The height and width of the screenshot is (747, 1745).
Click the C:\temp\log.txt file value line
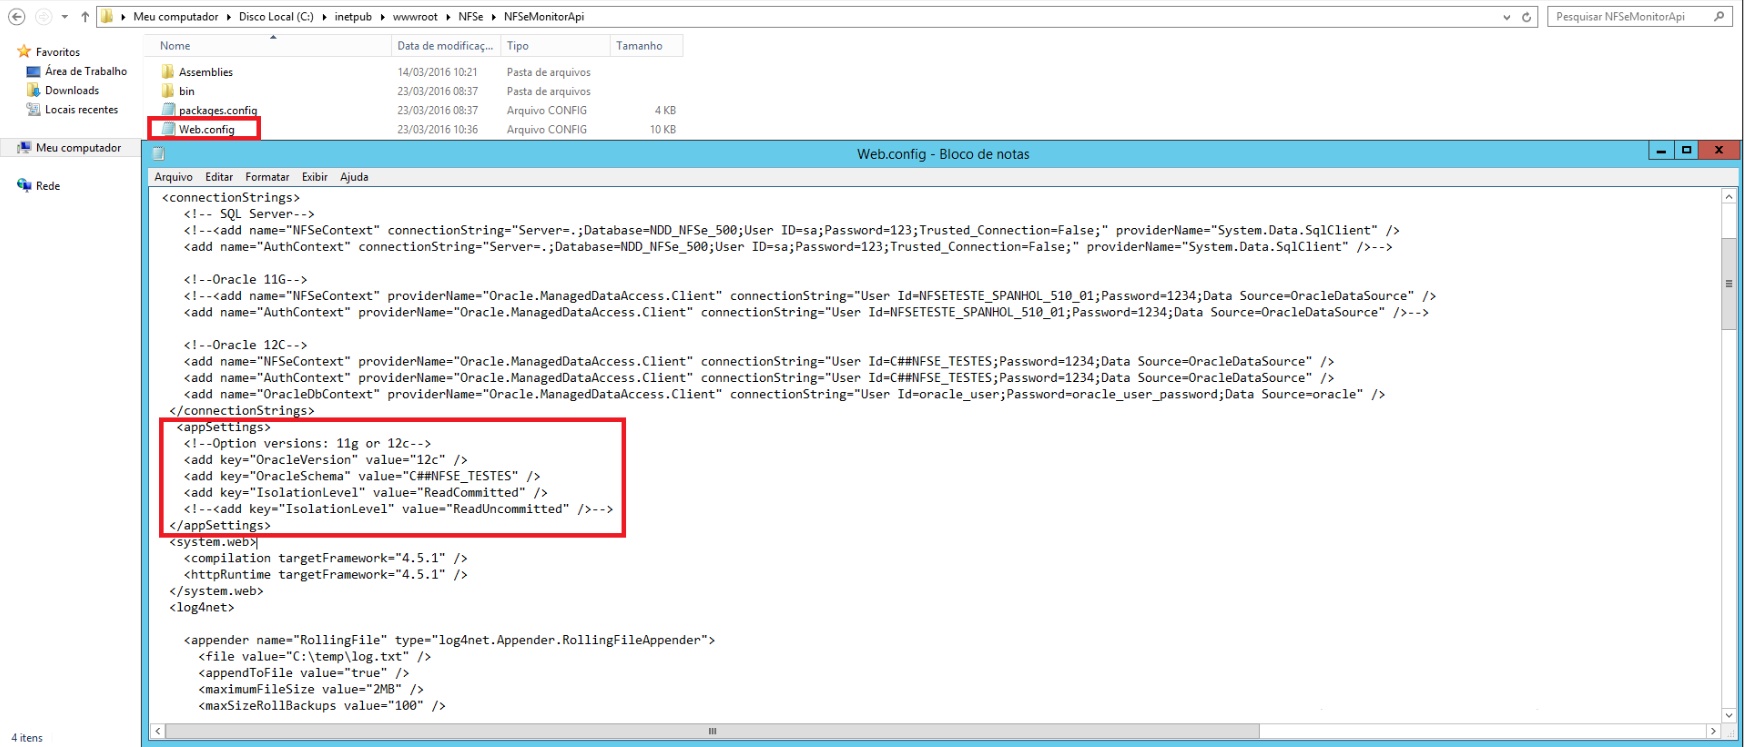click(x=314, y=657)
